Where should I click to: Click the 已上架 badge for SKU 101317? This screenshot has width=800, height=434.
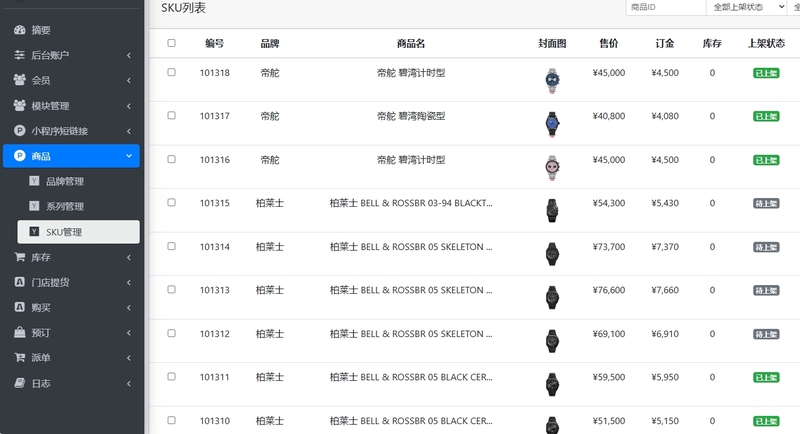point(766,116)
